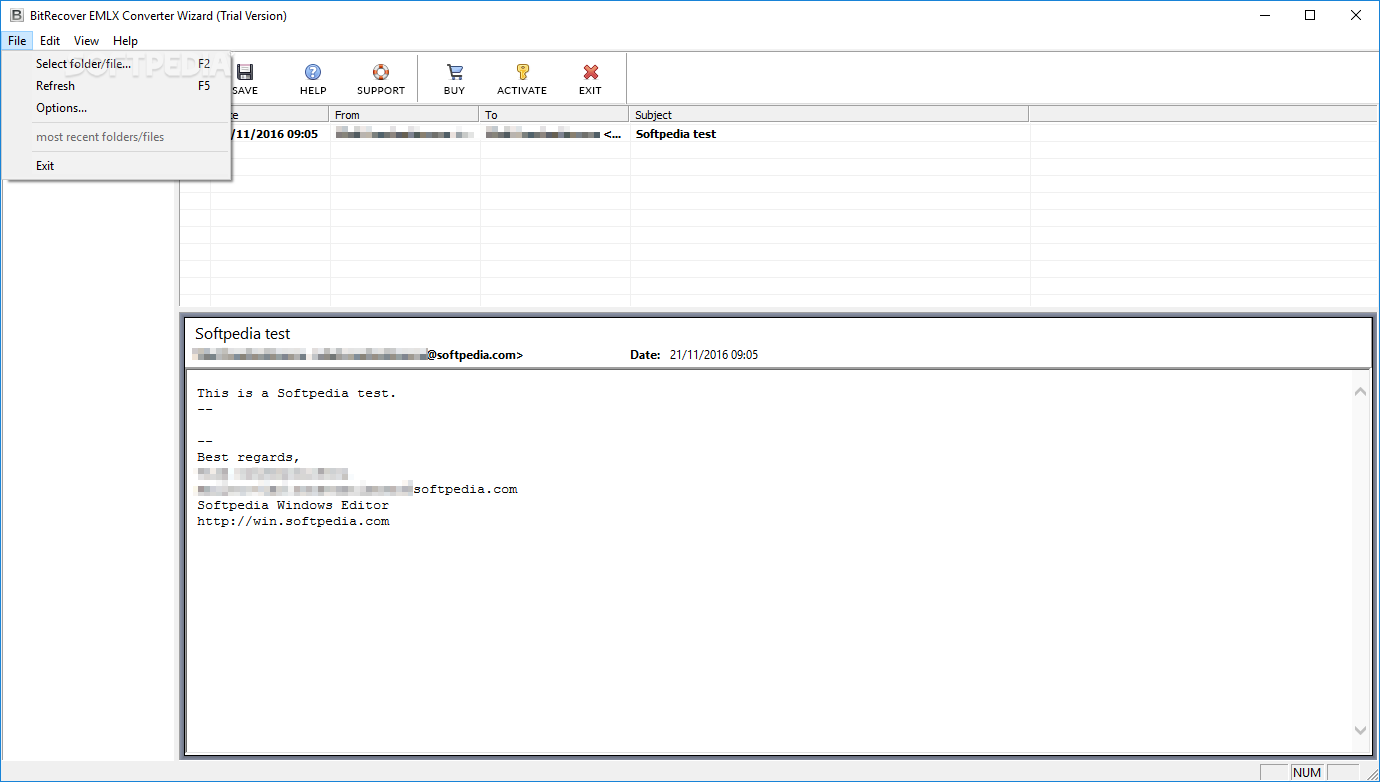The width and height of the screenshot is (1380, 782).
Task: Click 'This is a Softpedia test.' body text
Action: click(x=296, y=393)
